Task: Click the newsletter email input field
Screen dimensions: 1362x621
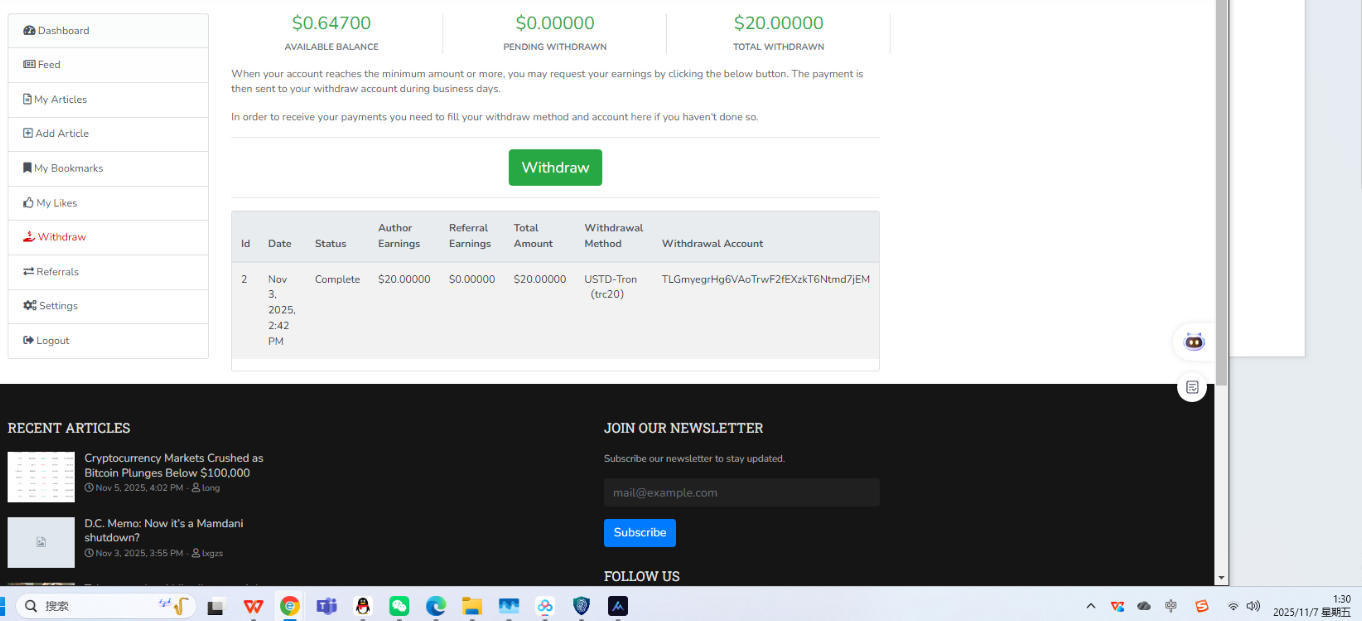Action: click(x=741, y=493)
